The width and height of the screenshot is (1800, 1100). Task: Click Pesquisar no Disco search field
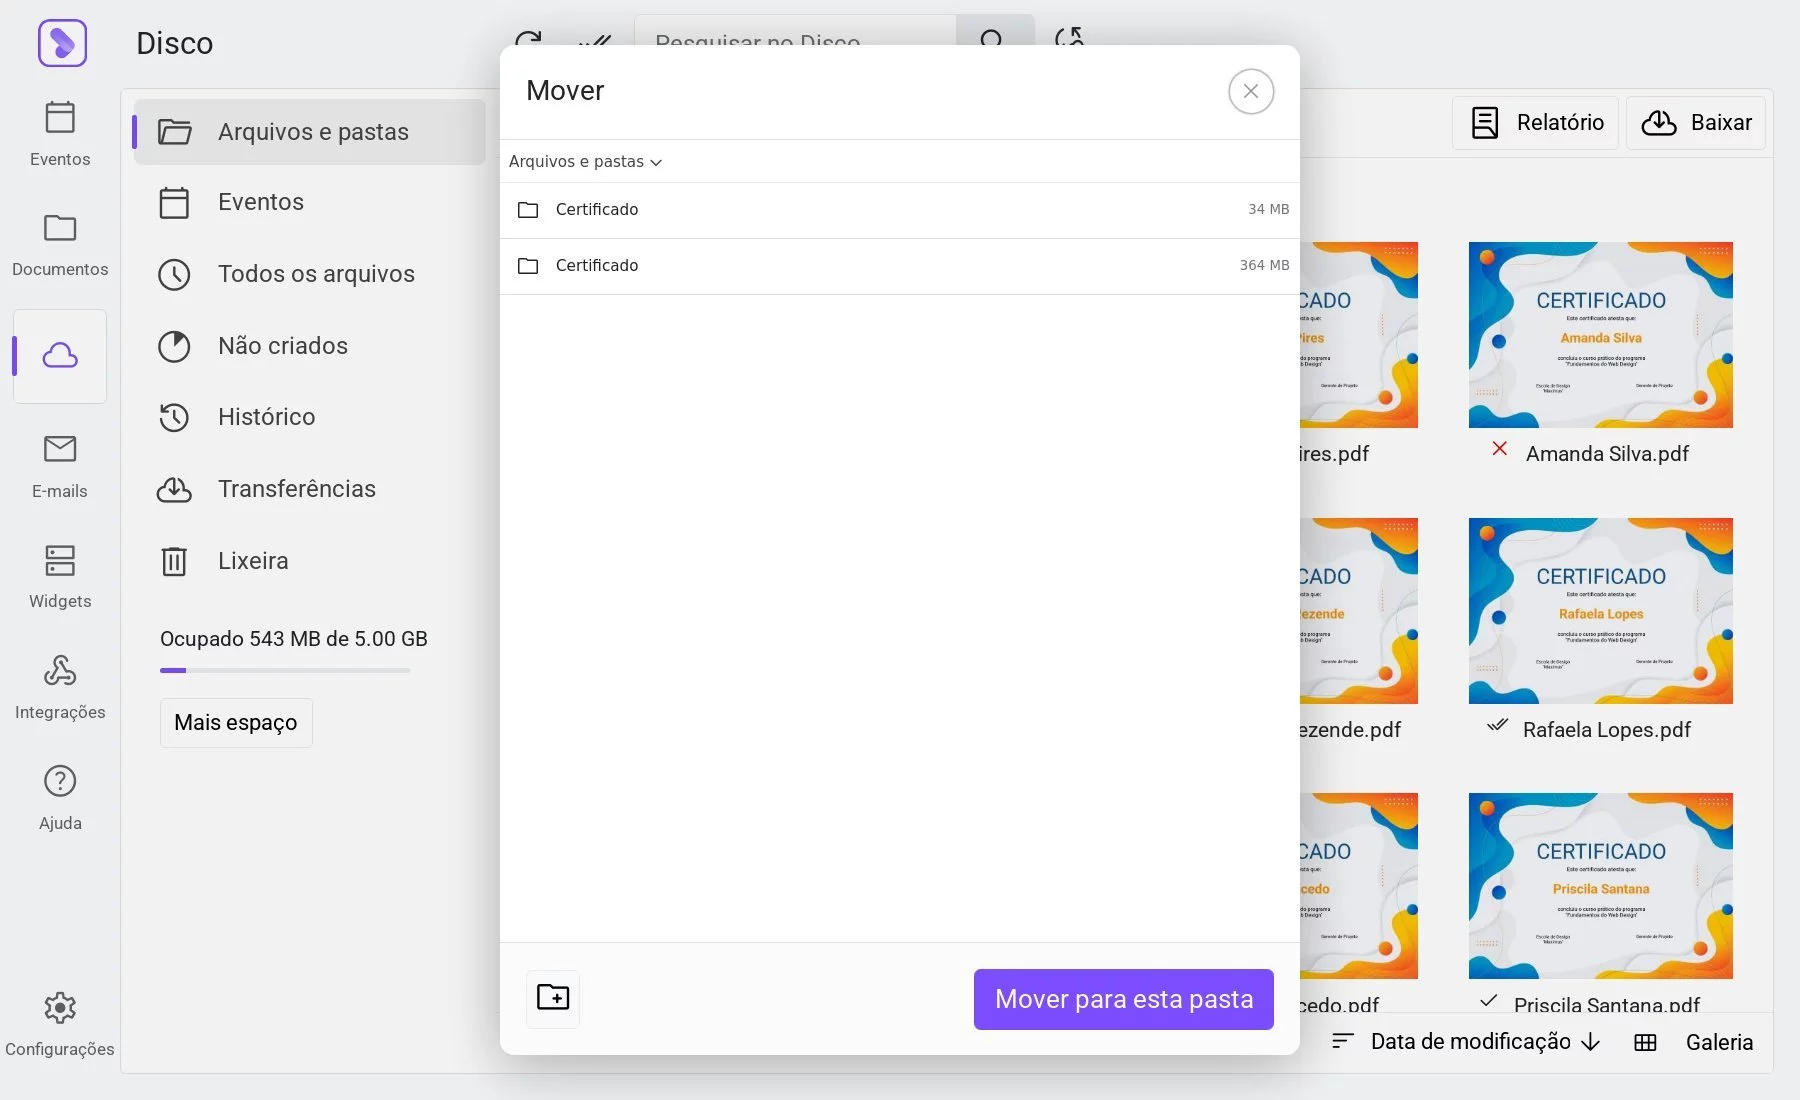tap(796, 30)
